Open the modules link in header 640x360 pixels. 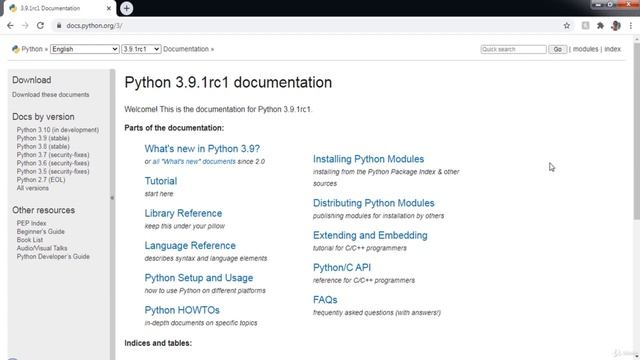tap(585, 49)
